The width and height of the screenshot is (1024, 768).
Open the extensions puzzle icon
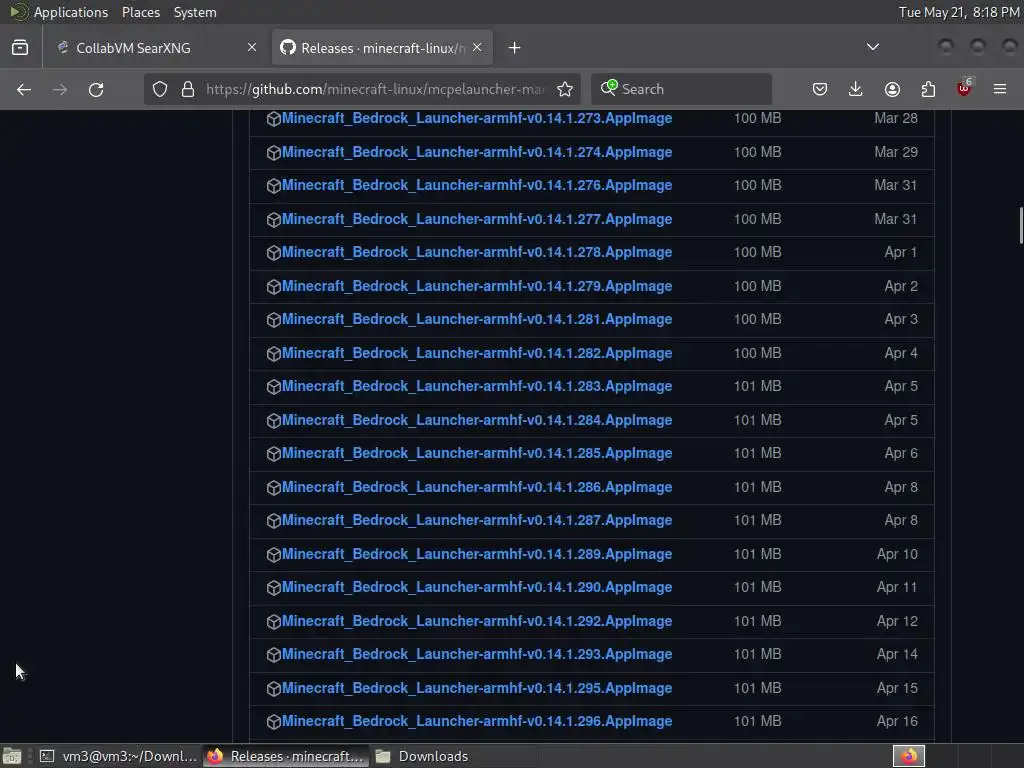click(928, 89)
